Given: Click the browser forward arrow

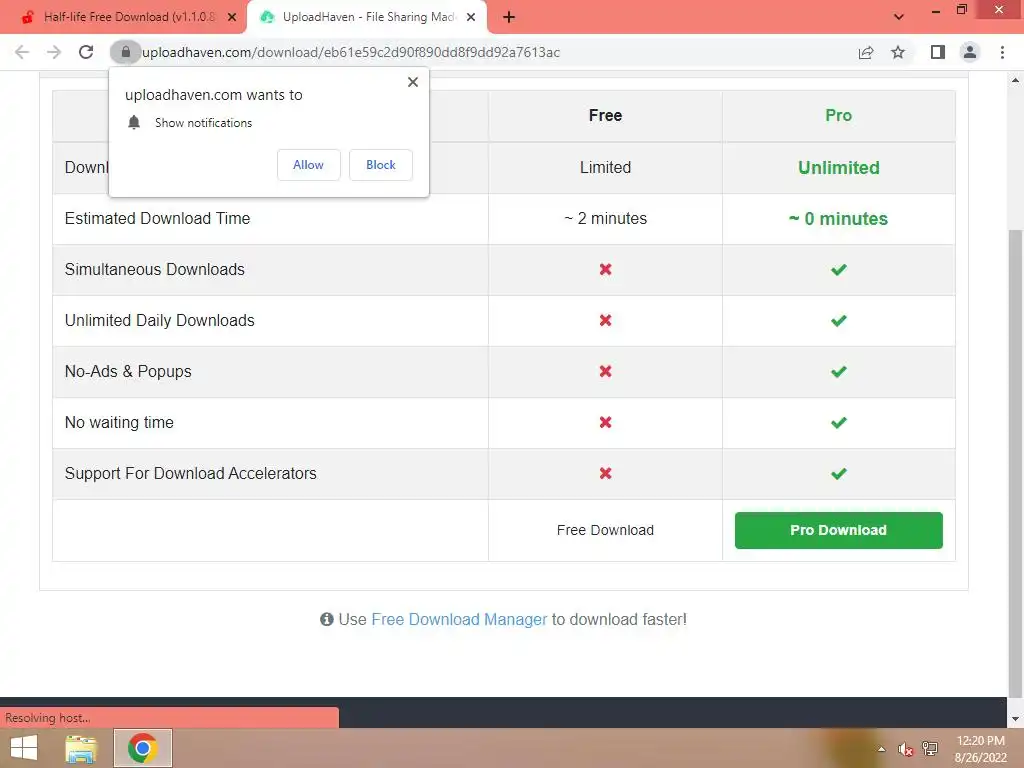Looking at the screenshot, I should [54, 52].
